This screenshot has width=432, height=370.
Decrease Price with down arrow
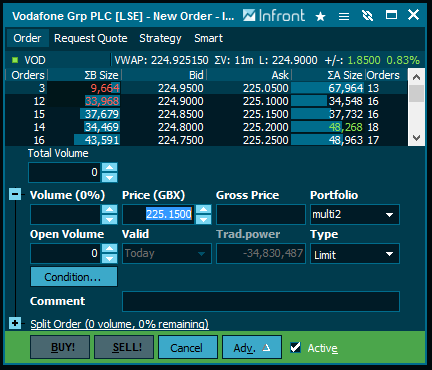pyautogui.click(x=204, y=219)
